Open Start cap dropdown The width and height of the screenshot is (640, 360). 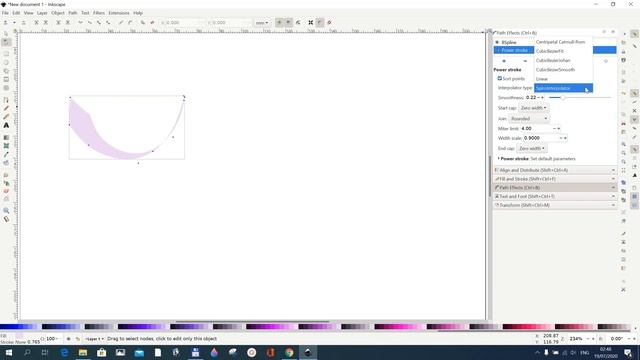533,108
